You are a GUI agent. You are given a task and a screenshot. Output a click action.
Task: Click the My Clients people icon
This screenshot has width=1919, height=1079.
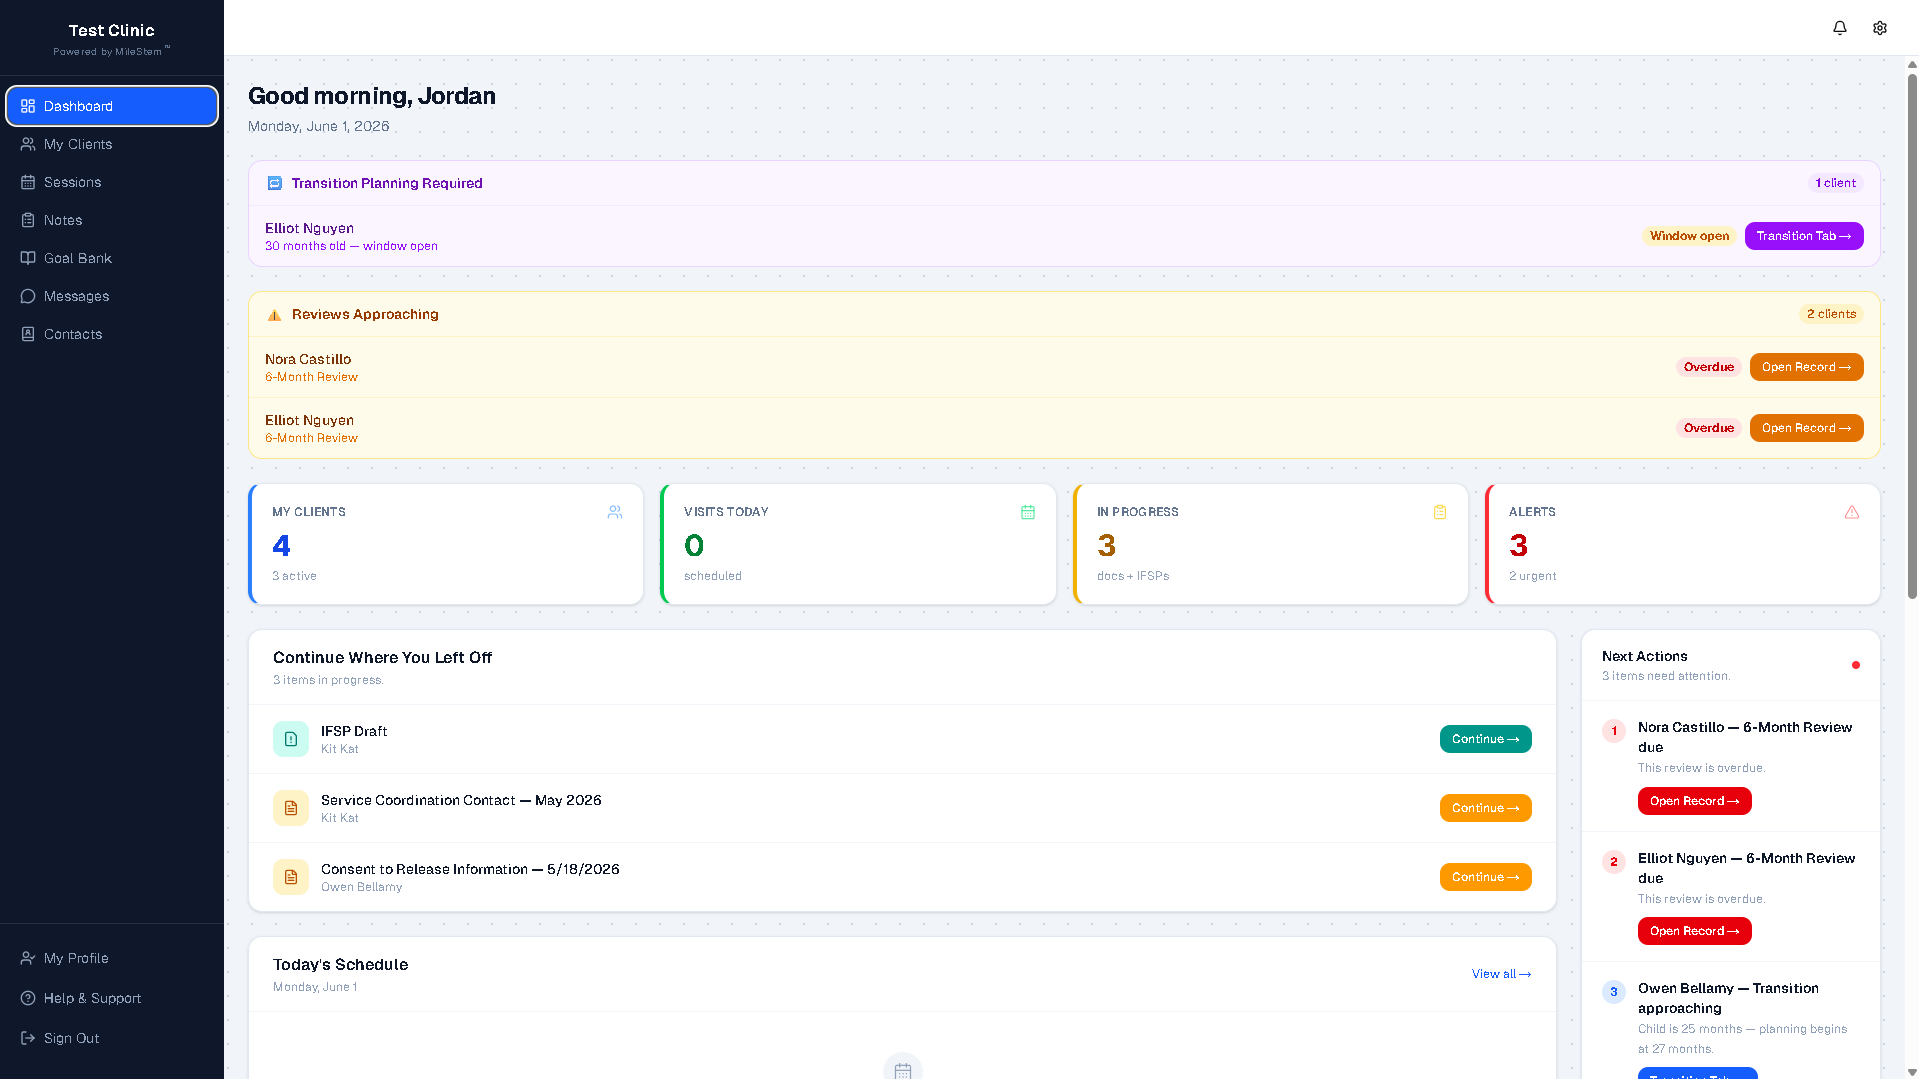click(x=28, y=144)
